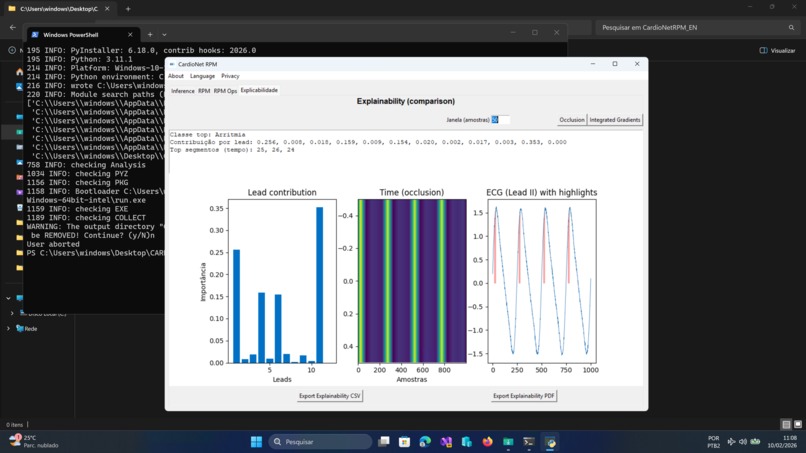Click the 'Explainability (comparison)' heading
This screenshot has width=806, height=453.
tap(406, 101)
